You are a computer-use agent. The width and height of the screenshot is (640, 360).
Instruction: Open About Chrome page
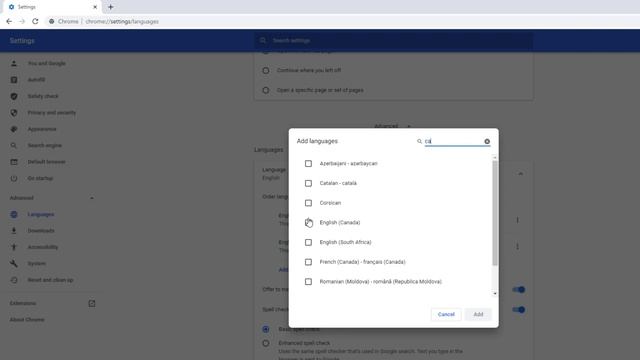27,320
